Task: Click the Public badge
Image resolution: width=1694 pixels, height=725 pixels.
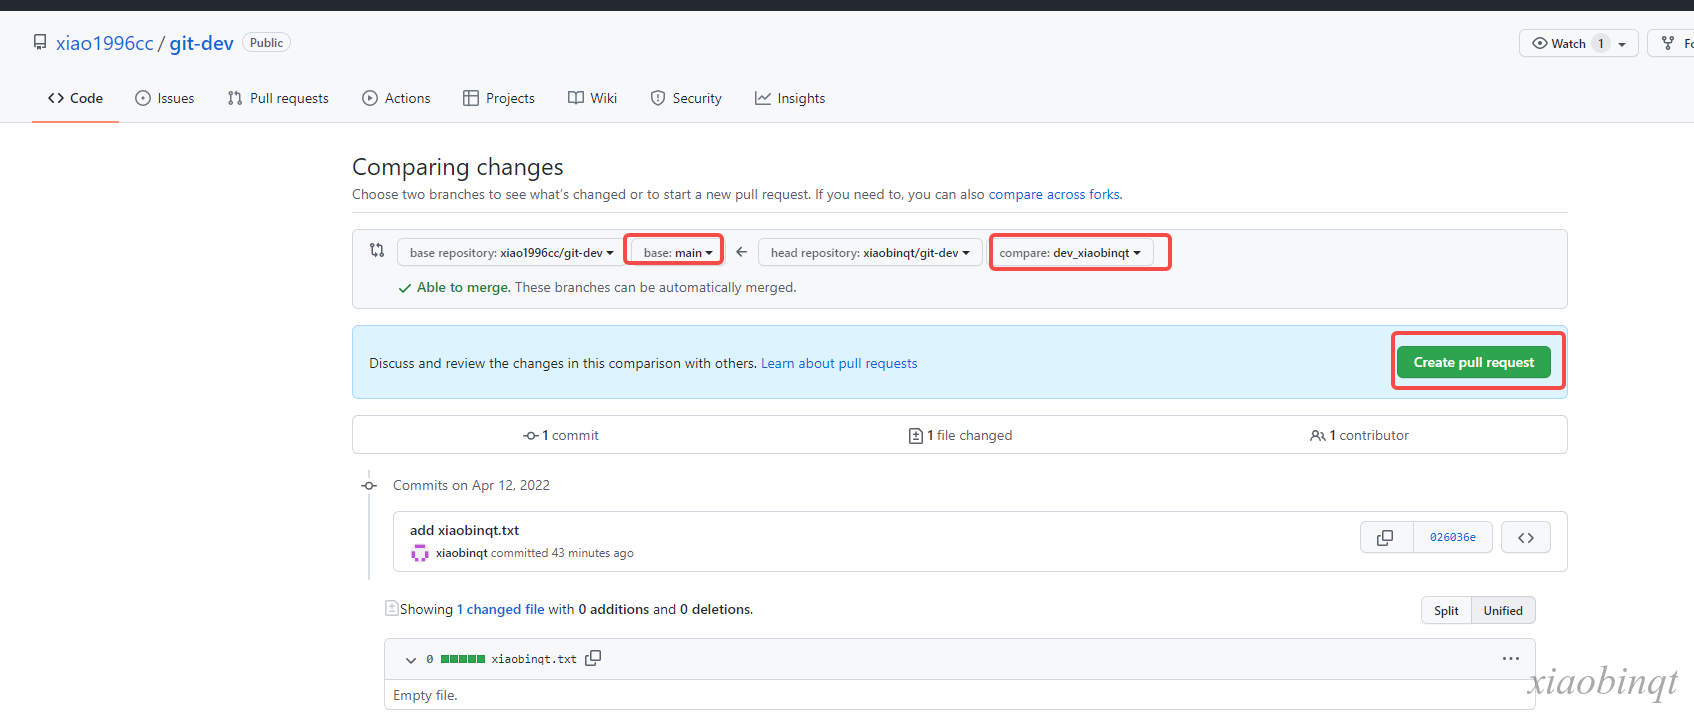Action: coord(266,43)
